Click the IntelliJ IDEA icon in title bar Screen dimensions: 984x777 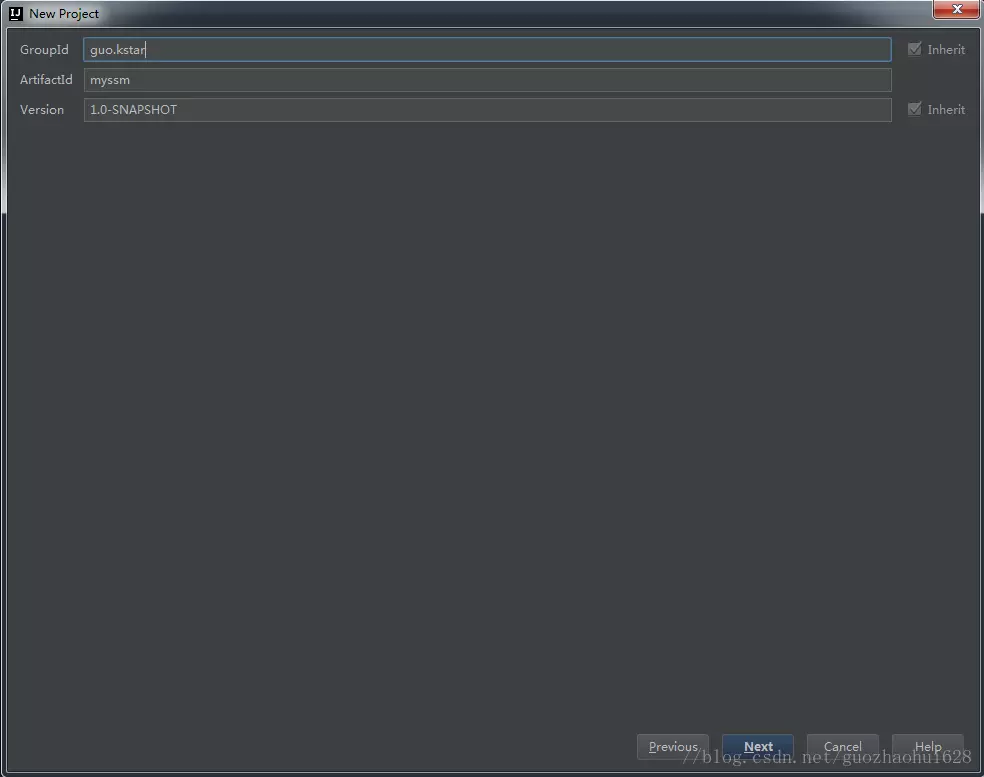click(x=16, y=13)
